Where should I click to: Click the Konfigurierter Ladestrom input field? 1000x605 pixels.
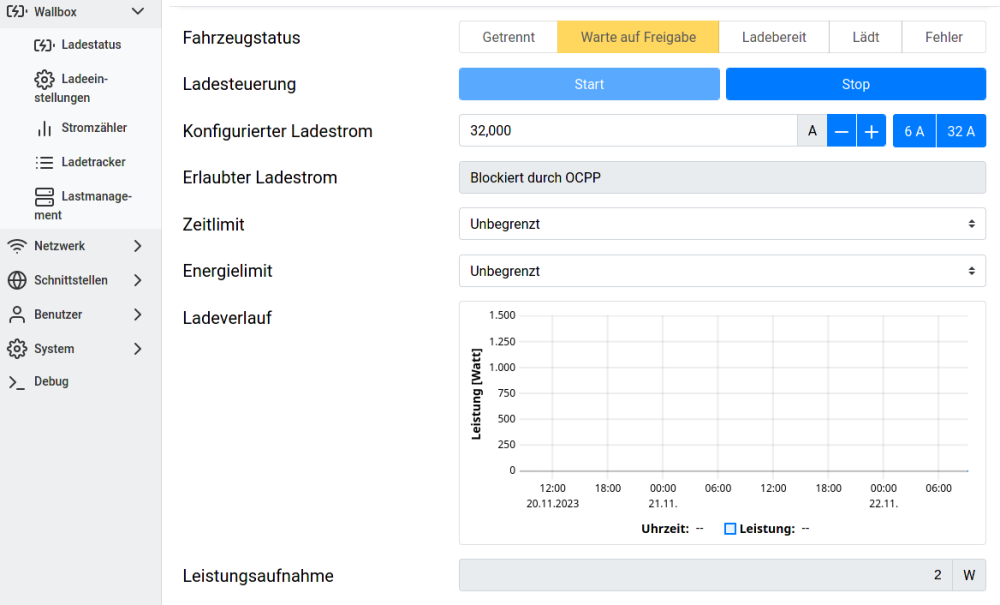(x=627, y=131)
